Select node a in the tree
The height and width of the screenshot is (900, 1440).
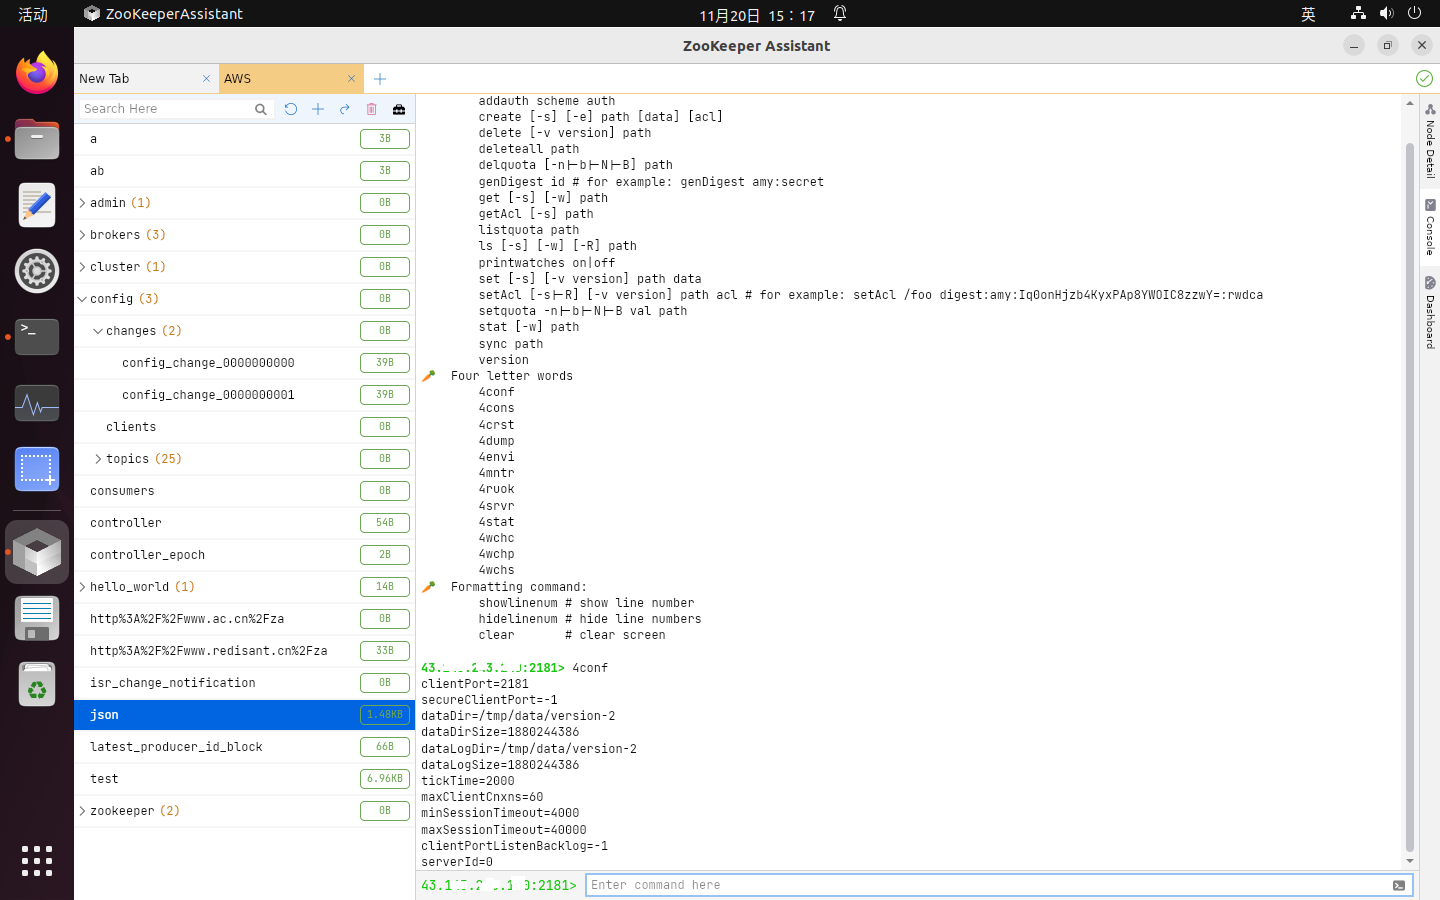244,139
